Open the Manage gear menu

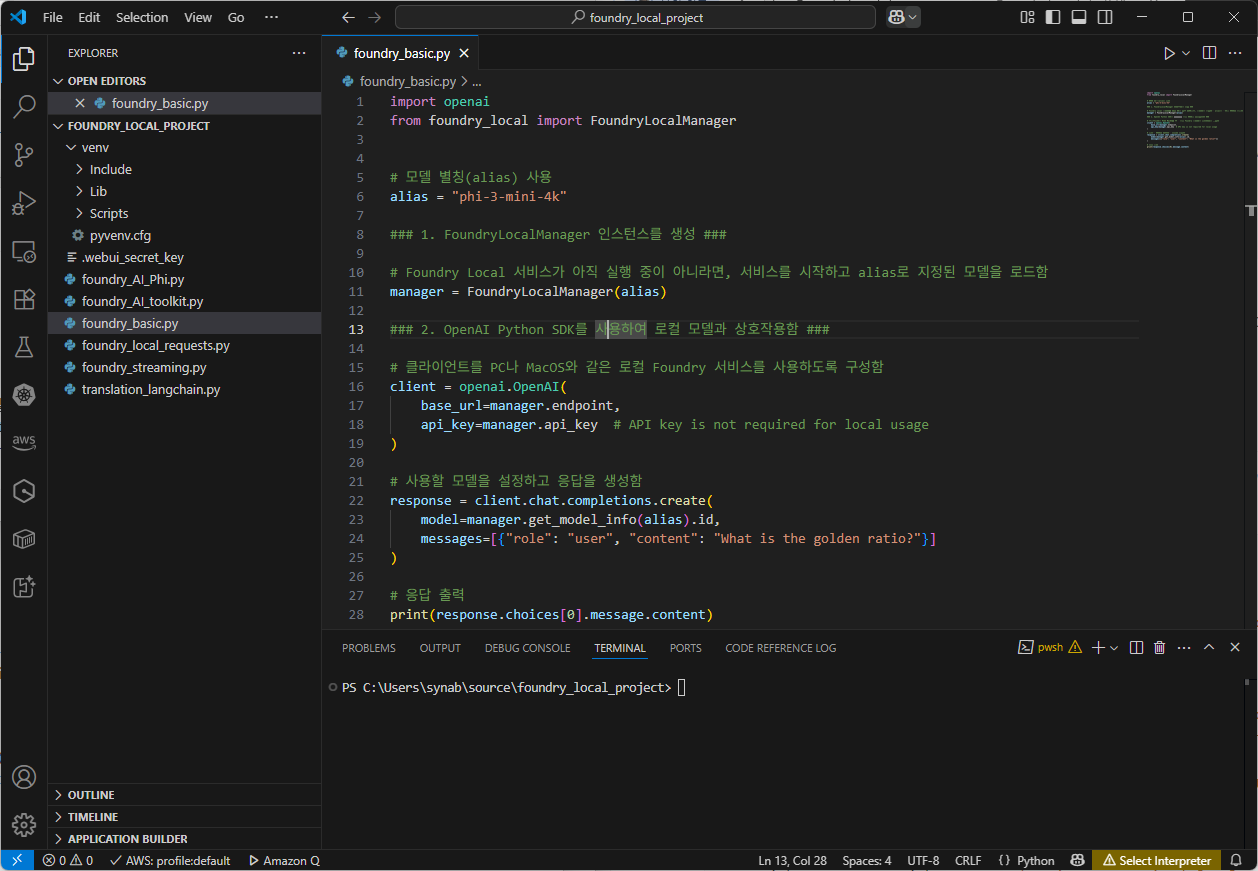click(23, 825)
